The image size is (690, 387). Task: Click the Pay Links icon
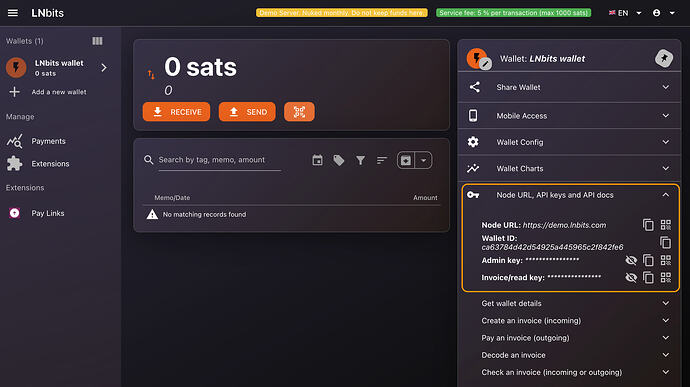(x=15, y=213)
